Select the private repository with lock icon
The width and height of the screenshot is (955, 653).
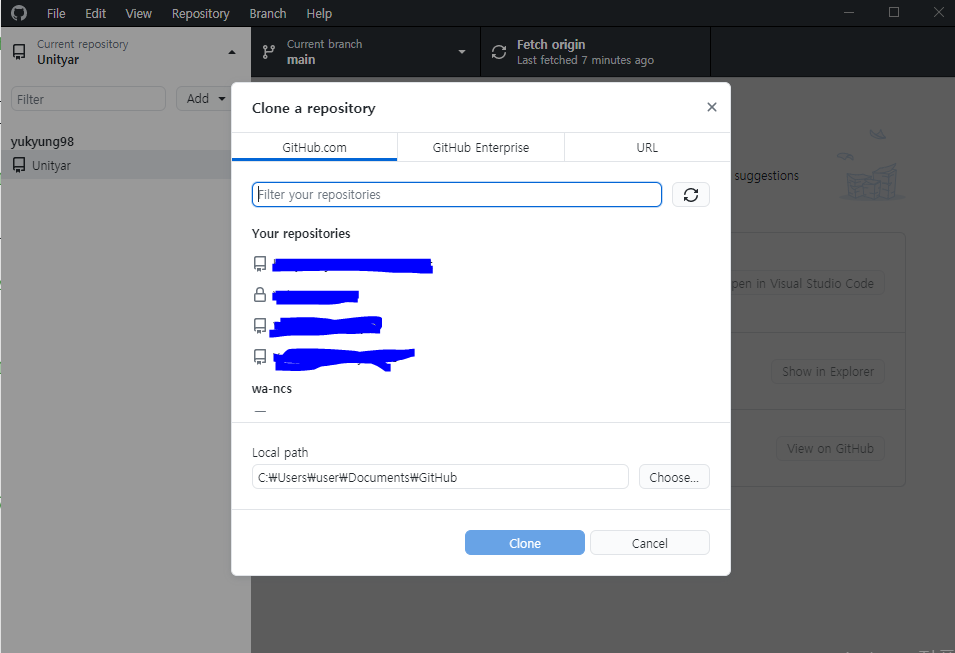click(481, 295)
